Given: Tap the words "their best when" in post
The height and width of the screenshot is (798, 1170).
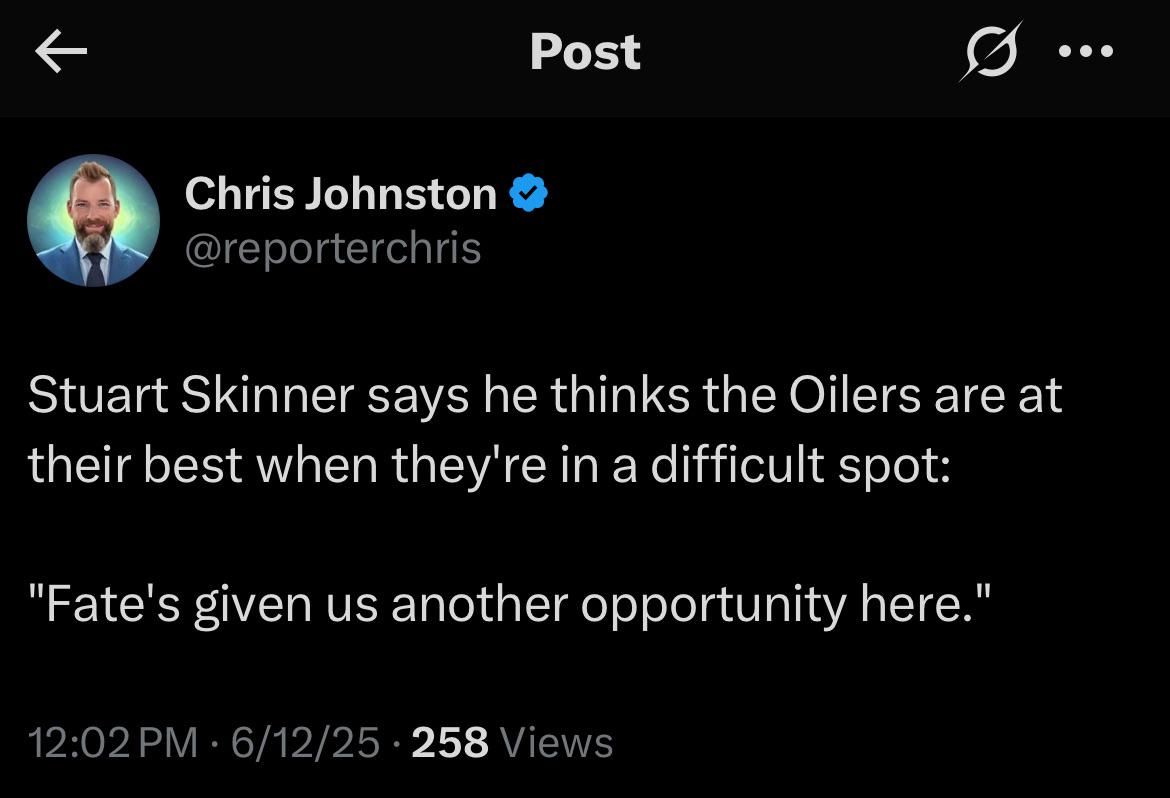Looking at the screenshot, I should pos(203,464).
